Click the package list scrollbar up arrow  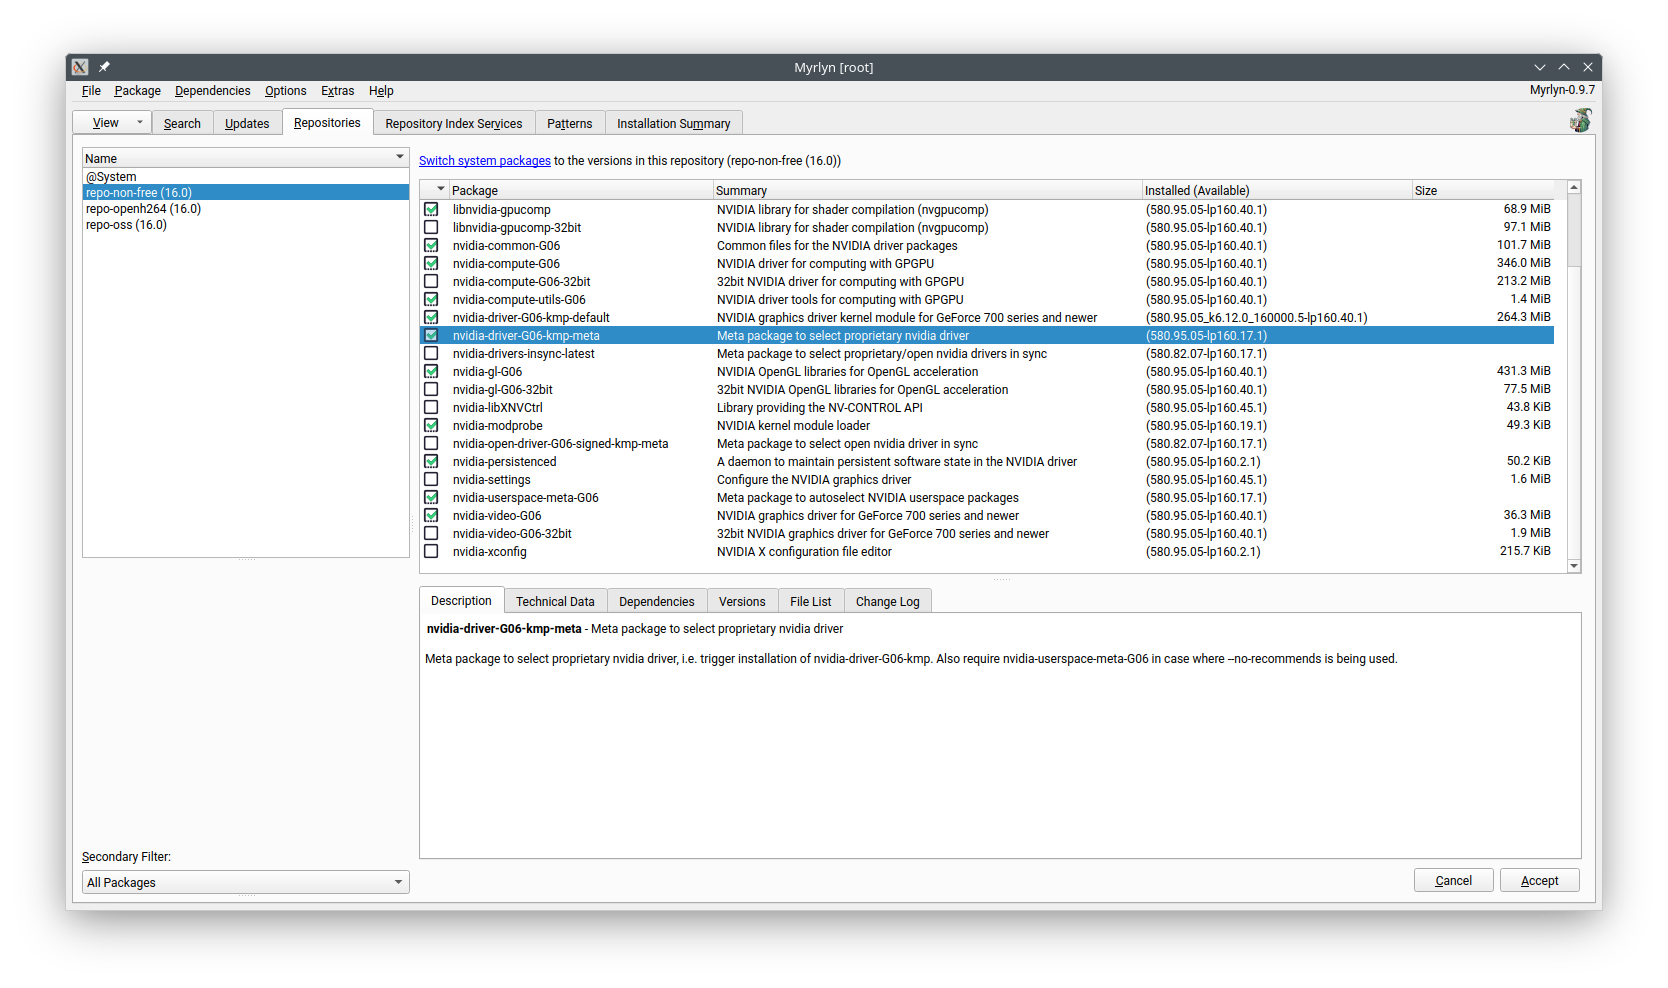click(1574, 187)
